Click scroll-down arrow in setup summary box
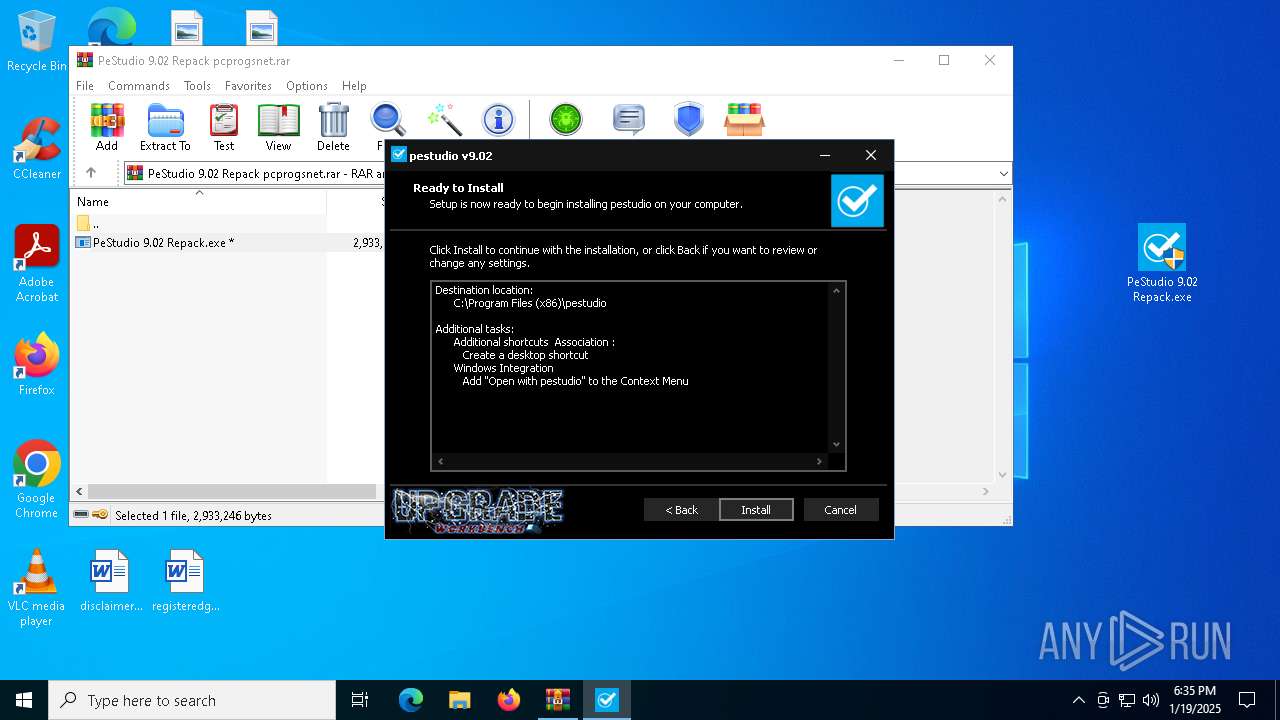1280x720 pixels. [836, 445]
